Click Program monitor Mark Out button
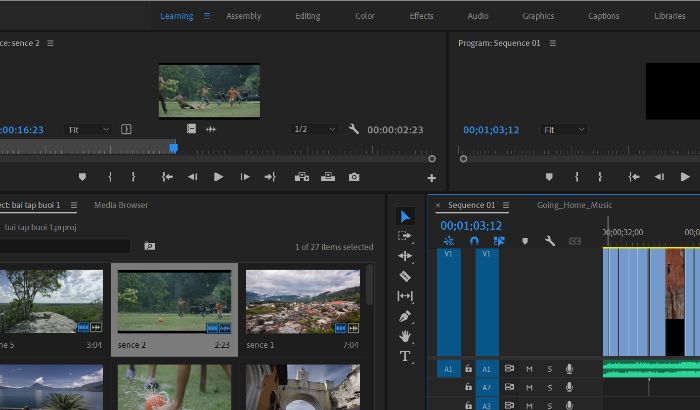700x410 pixels. tap(600, 177)
